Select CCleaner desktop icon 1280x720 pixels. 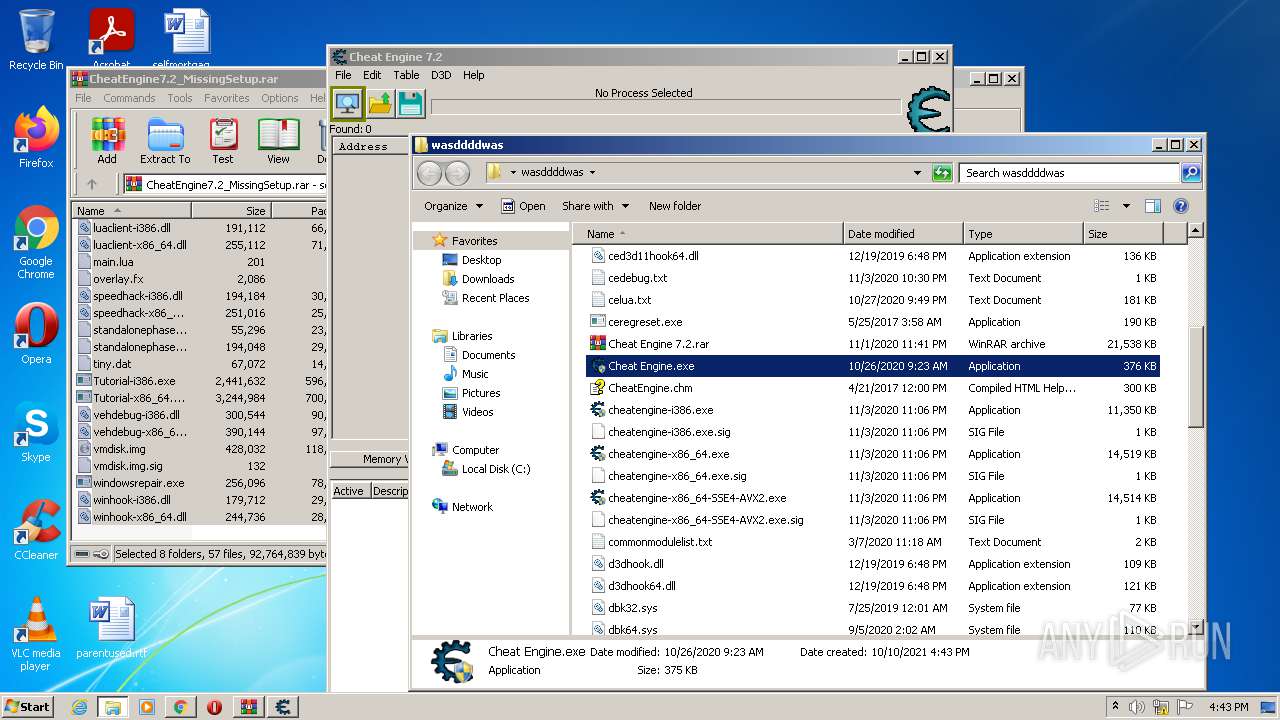point(35,530)
